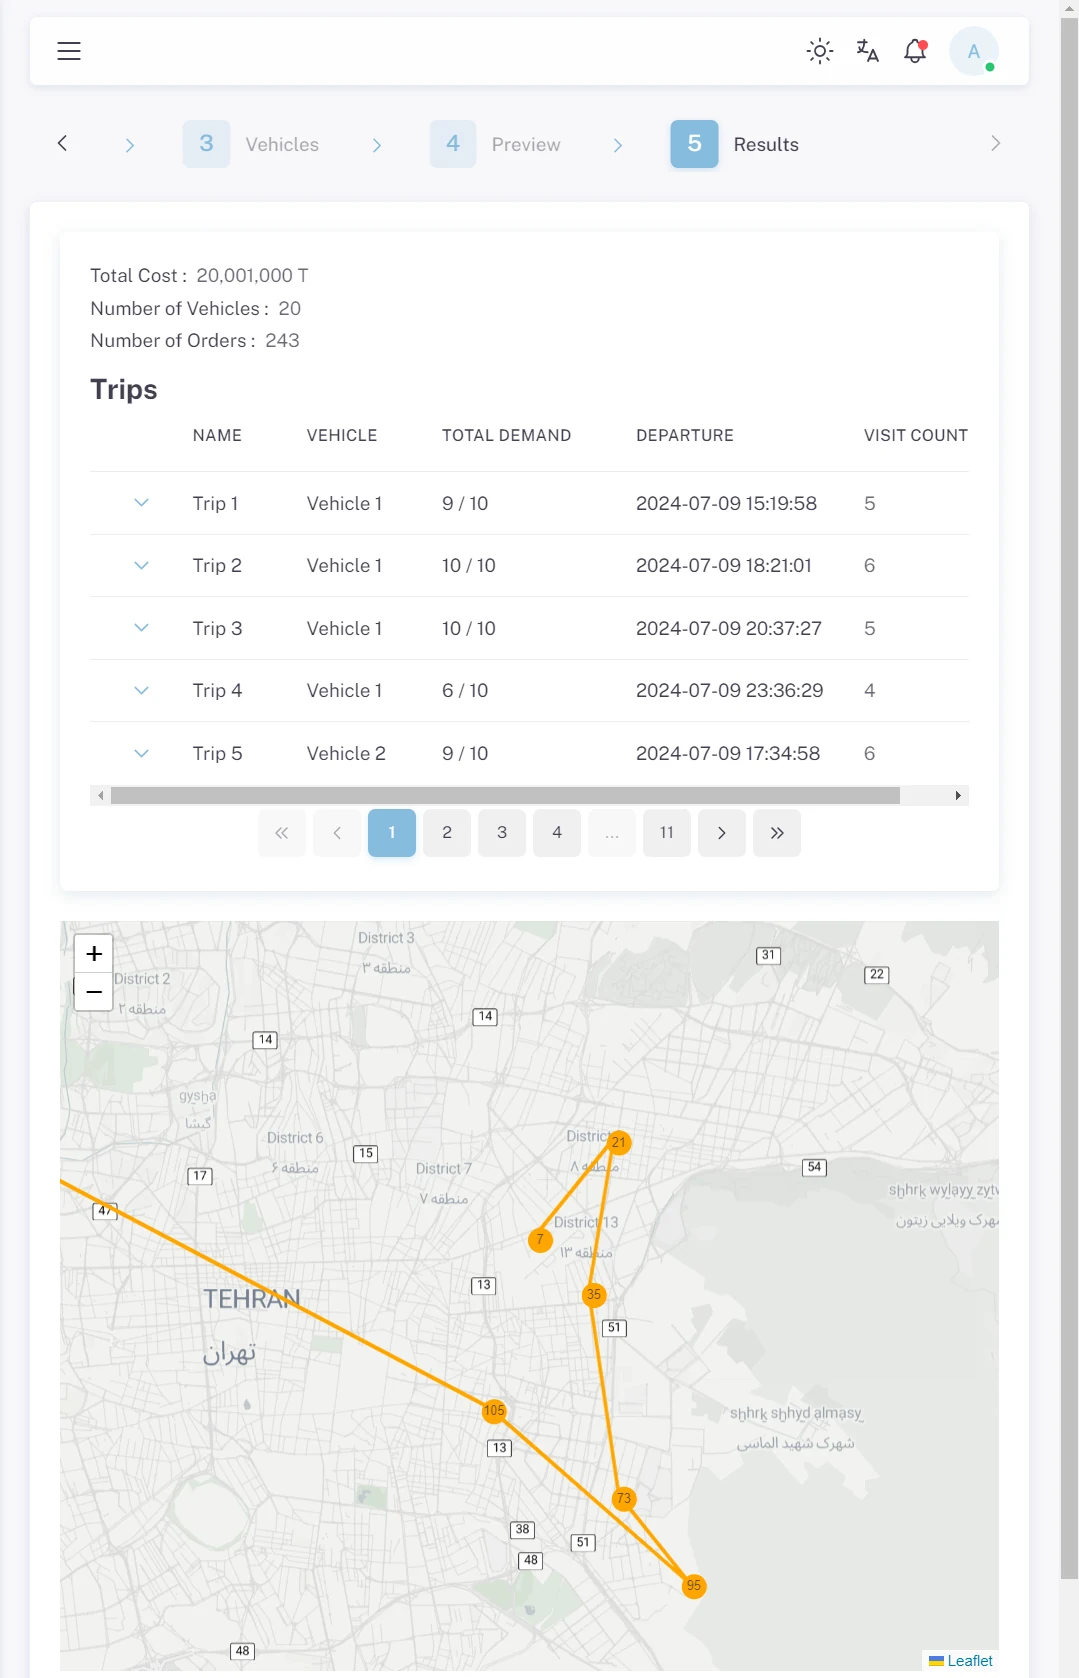Open the user avatar menu

tap(974, 51)
